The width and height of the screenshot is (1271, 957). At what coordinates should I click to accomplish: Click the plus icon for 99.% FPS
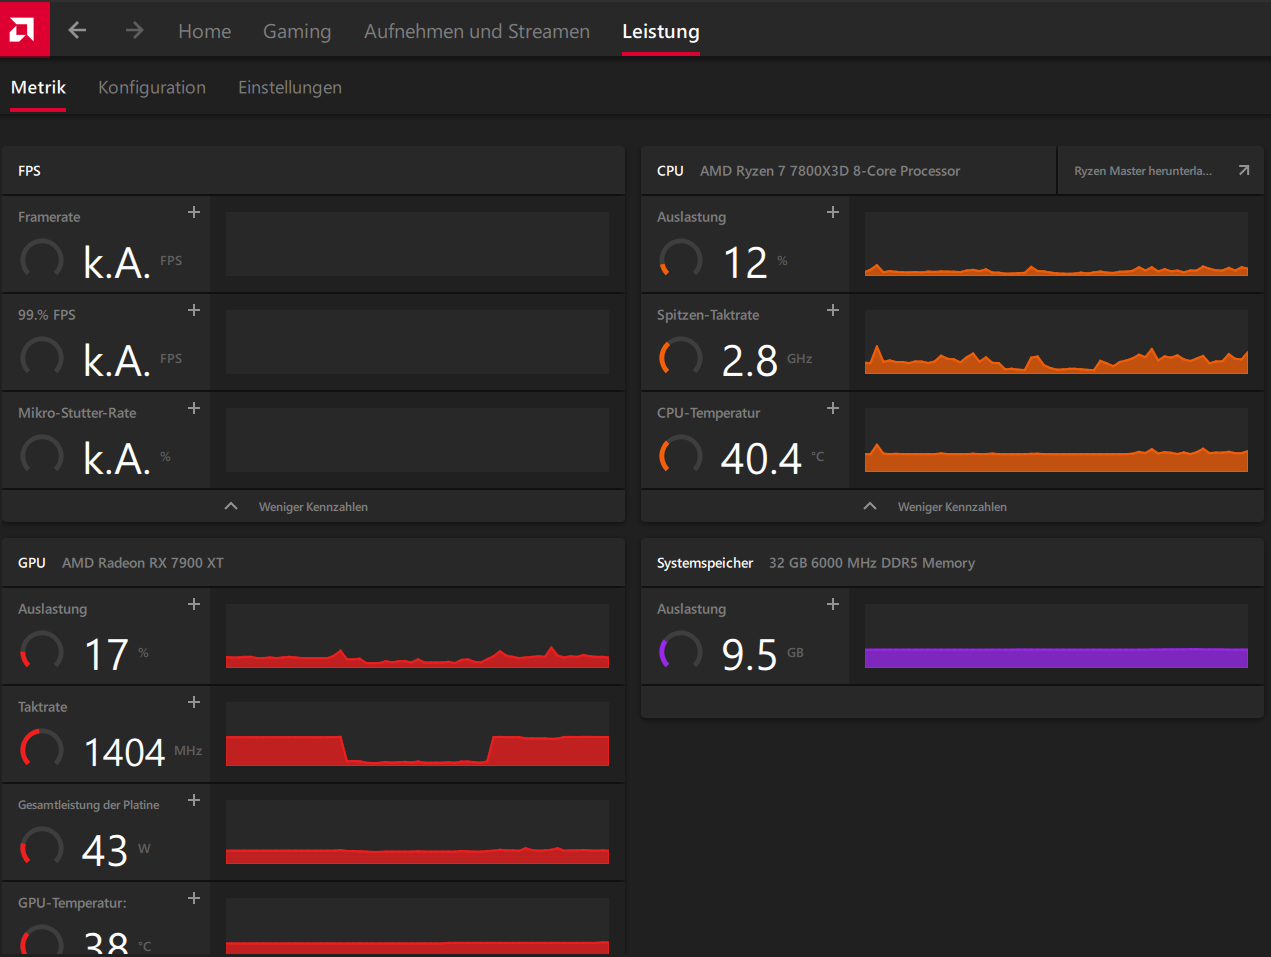pos(194,310)
